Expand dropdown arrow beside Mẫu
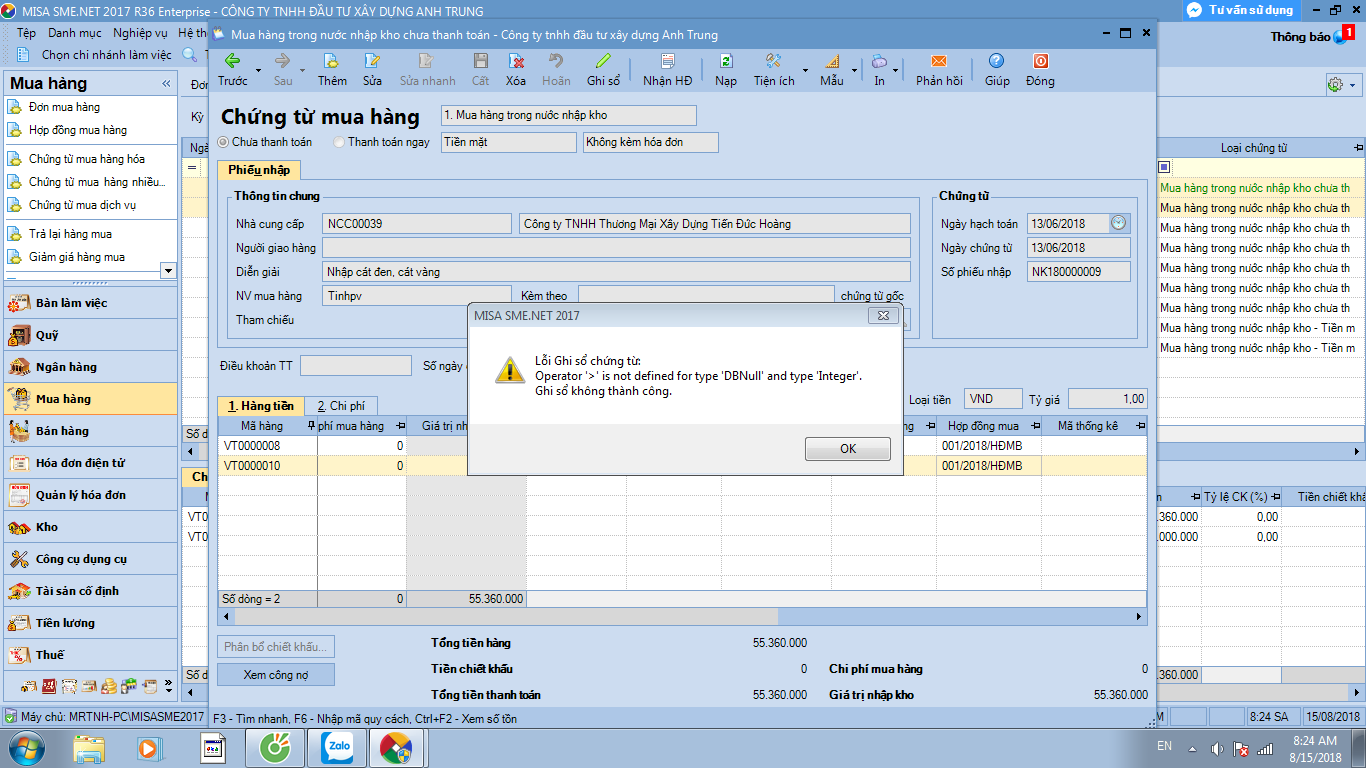Viewport: 1366px width, 768px height. [855, 71]
